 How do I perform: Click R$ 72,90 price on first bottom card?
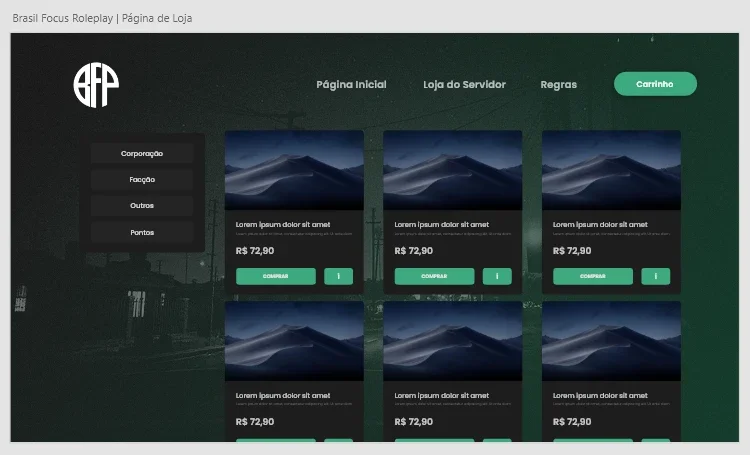(x=255, y=422)
